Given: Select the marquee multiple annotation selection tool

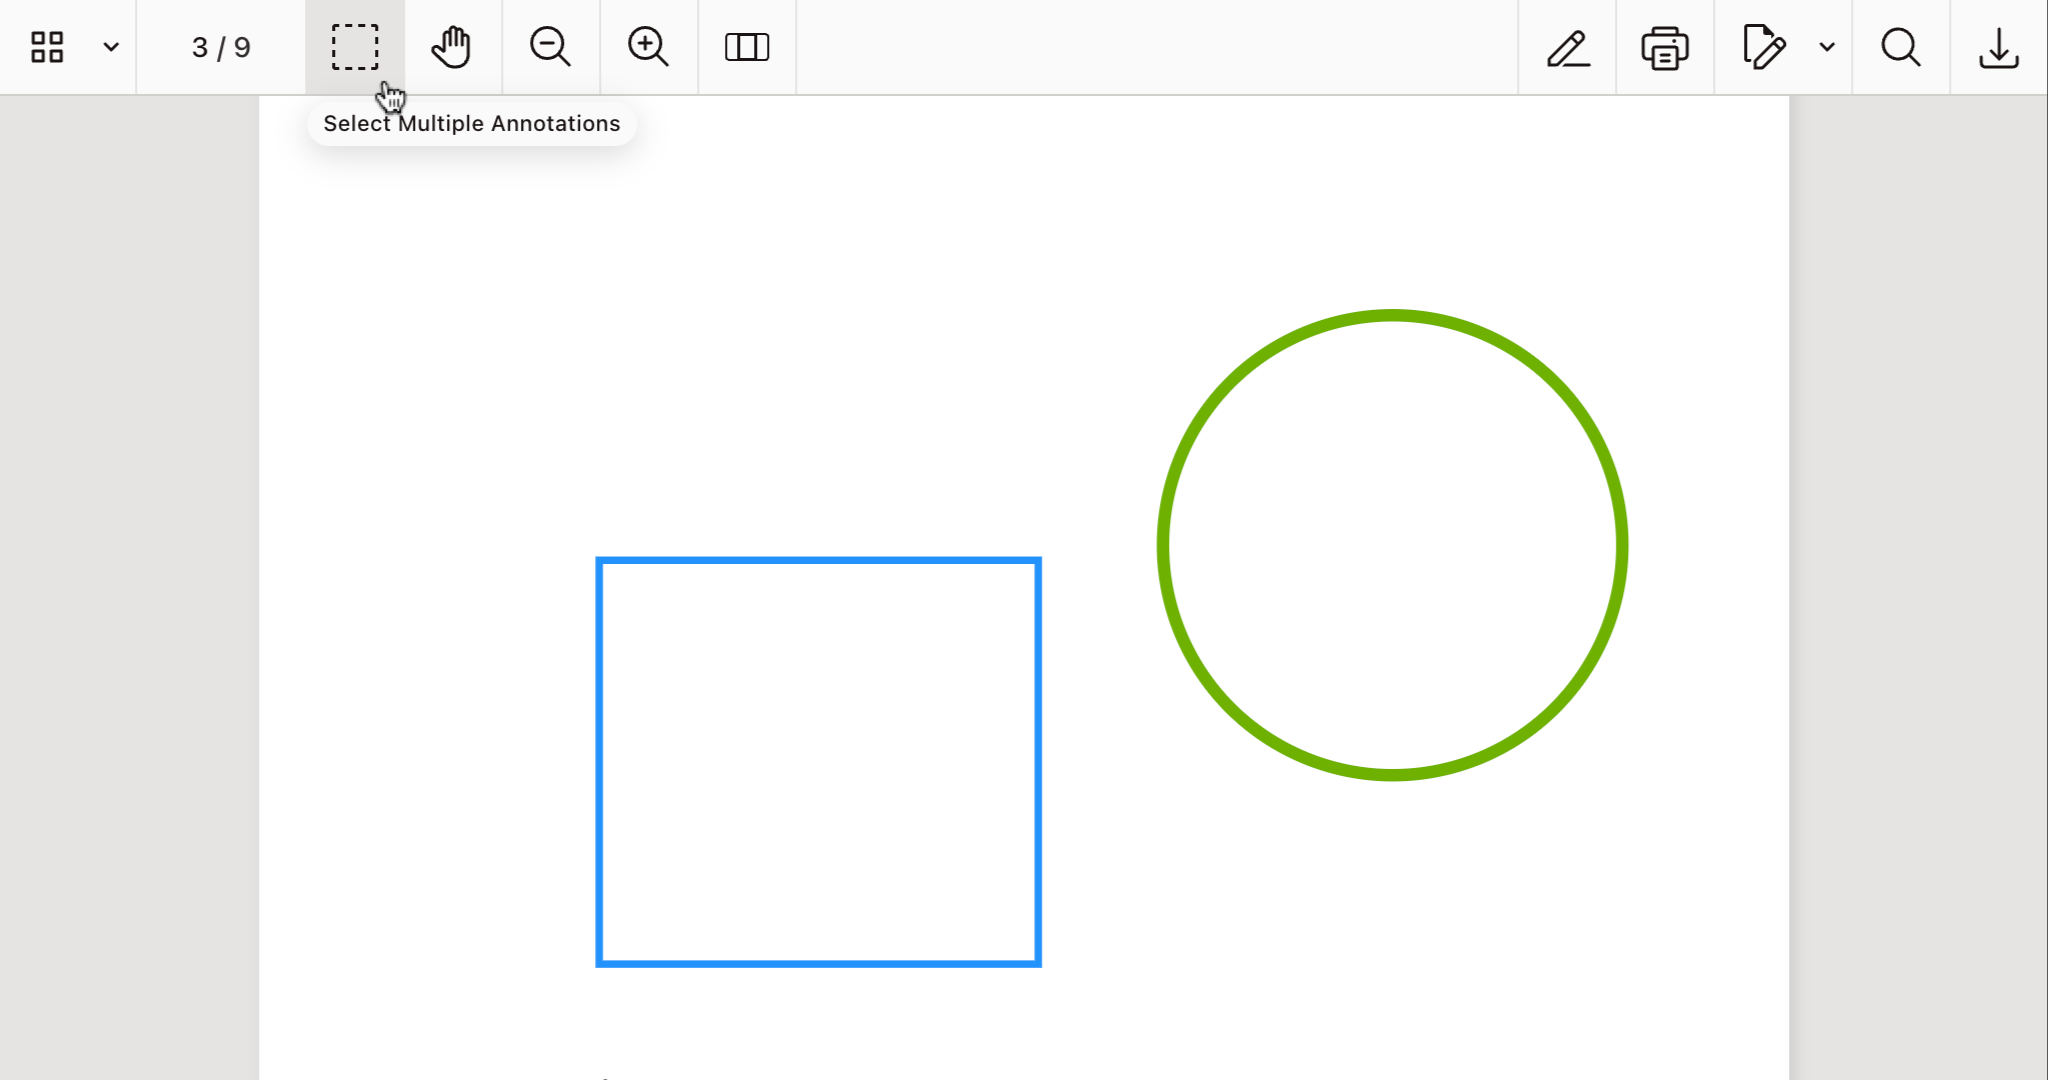Looking at the screenshot, I should (x=356, y=46).
